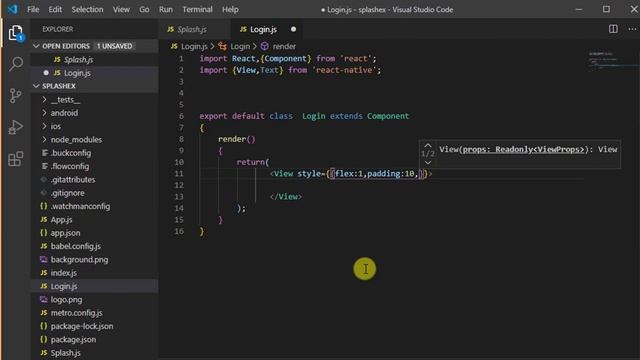Screen dimensions: 640x360
Task: Open the Help menu
Action: click(230, 9)
